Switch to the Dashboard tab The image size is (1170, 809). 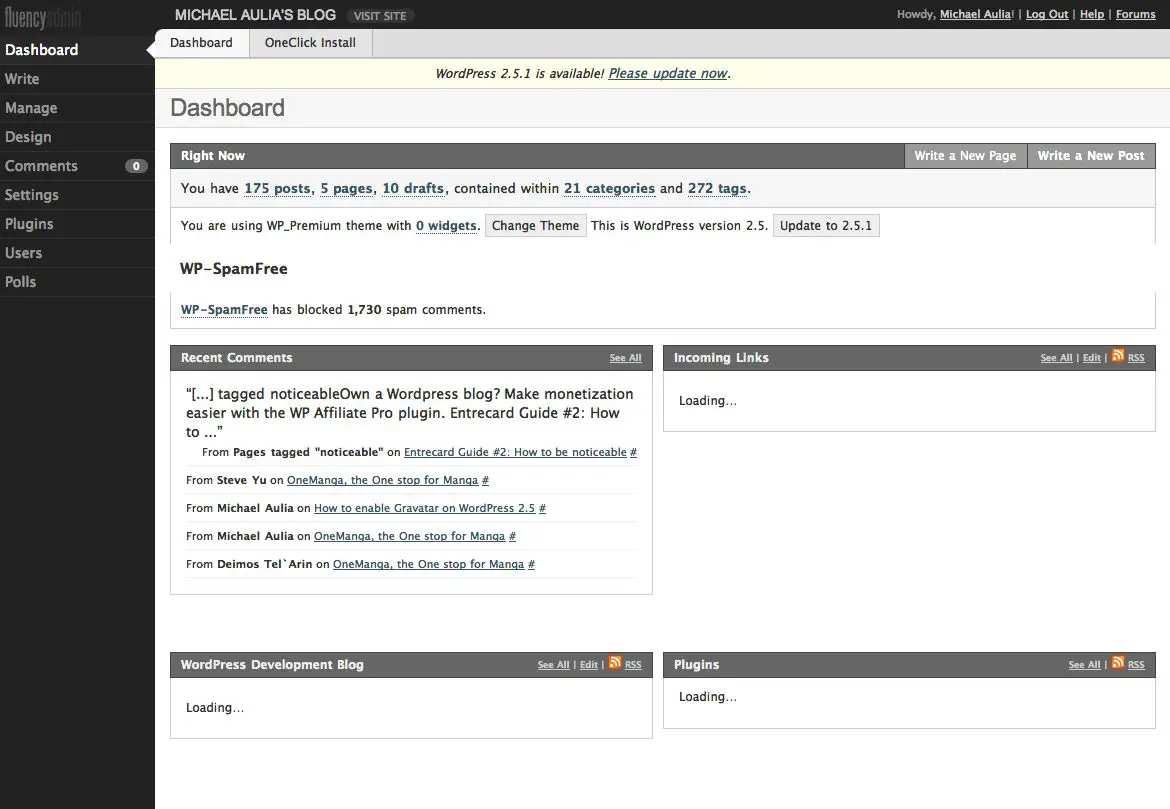pyautogui.click(x=201, y=43)
